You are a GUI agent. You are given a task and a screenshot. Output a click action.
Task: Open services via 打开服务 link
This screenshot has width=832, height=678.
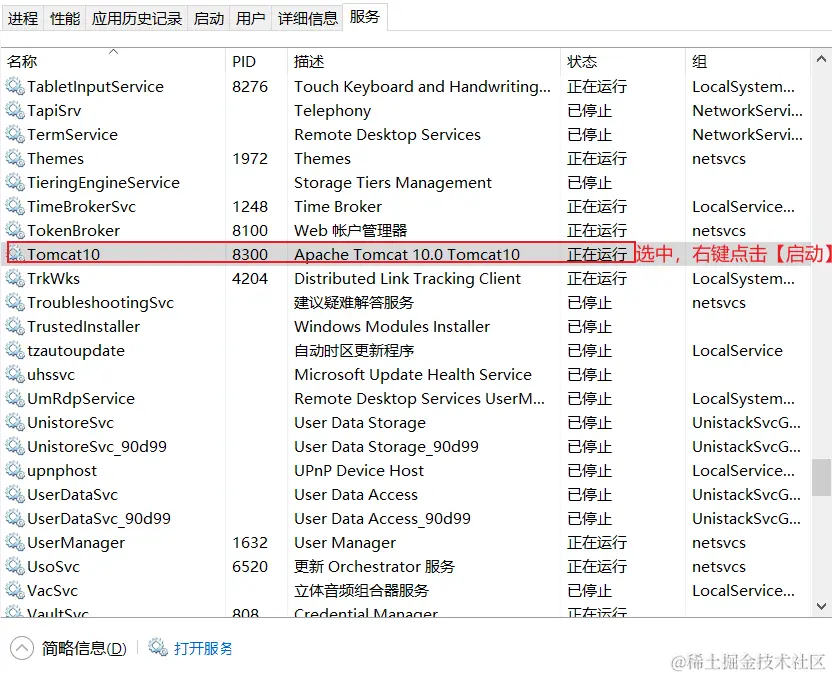203,648
